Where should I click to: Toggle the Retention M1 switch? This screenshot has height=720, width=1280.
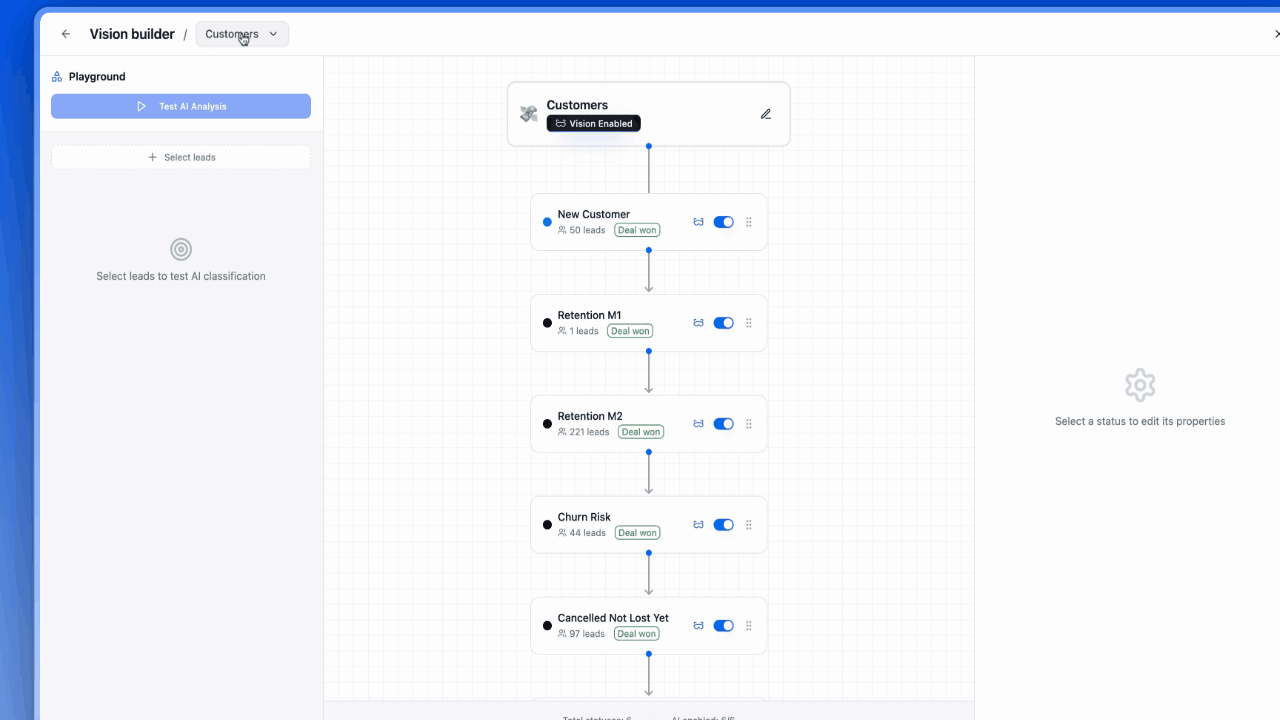pyautogui.click(x=723, y=323)
